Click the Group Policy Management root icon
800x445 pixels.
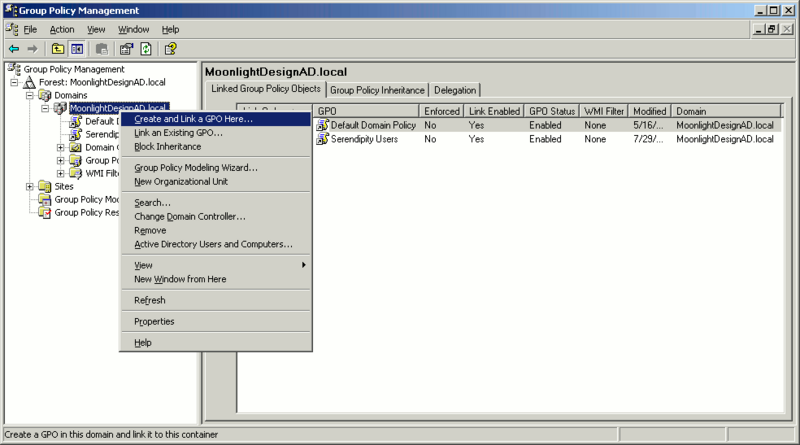pos(14,69)
